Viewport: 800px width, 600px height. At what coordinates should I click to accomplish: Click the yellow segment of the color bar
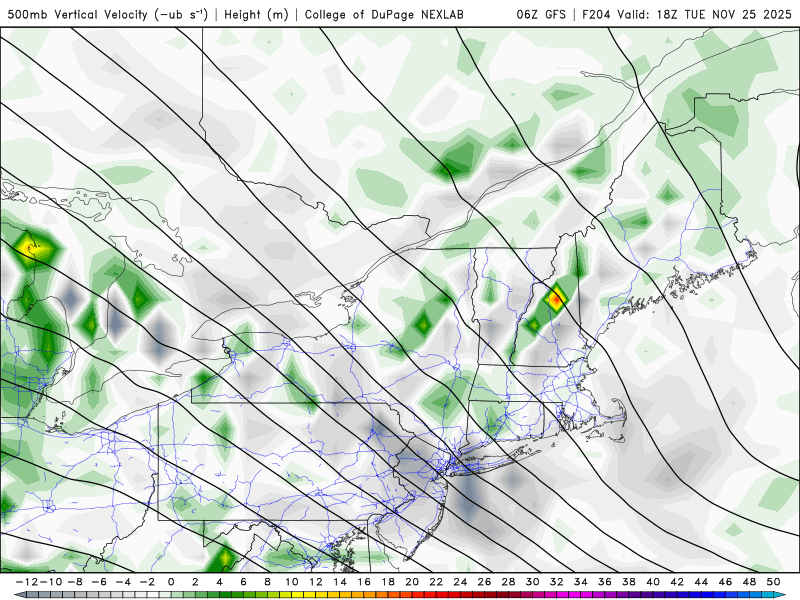(x=296, y=595)
